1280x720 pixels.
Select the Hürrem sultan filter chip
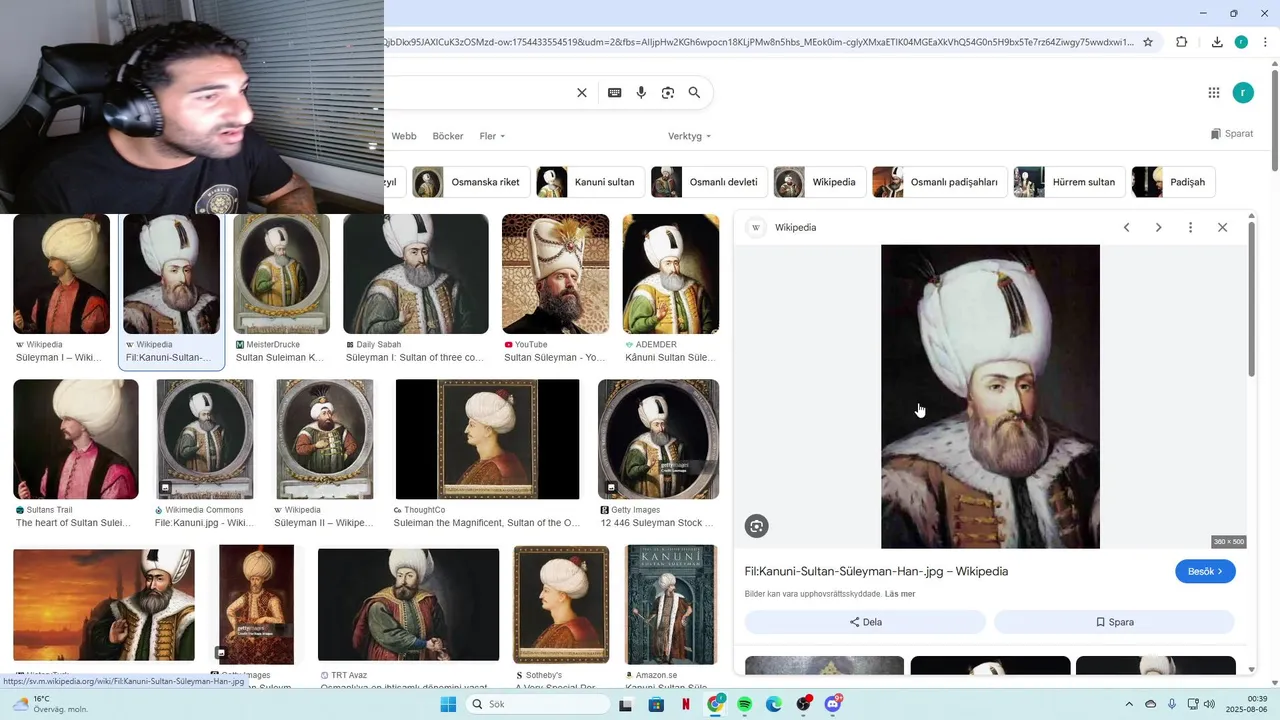[1069, 182]
